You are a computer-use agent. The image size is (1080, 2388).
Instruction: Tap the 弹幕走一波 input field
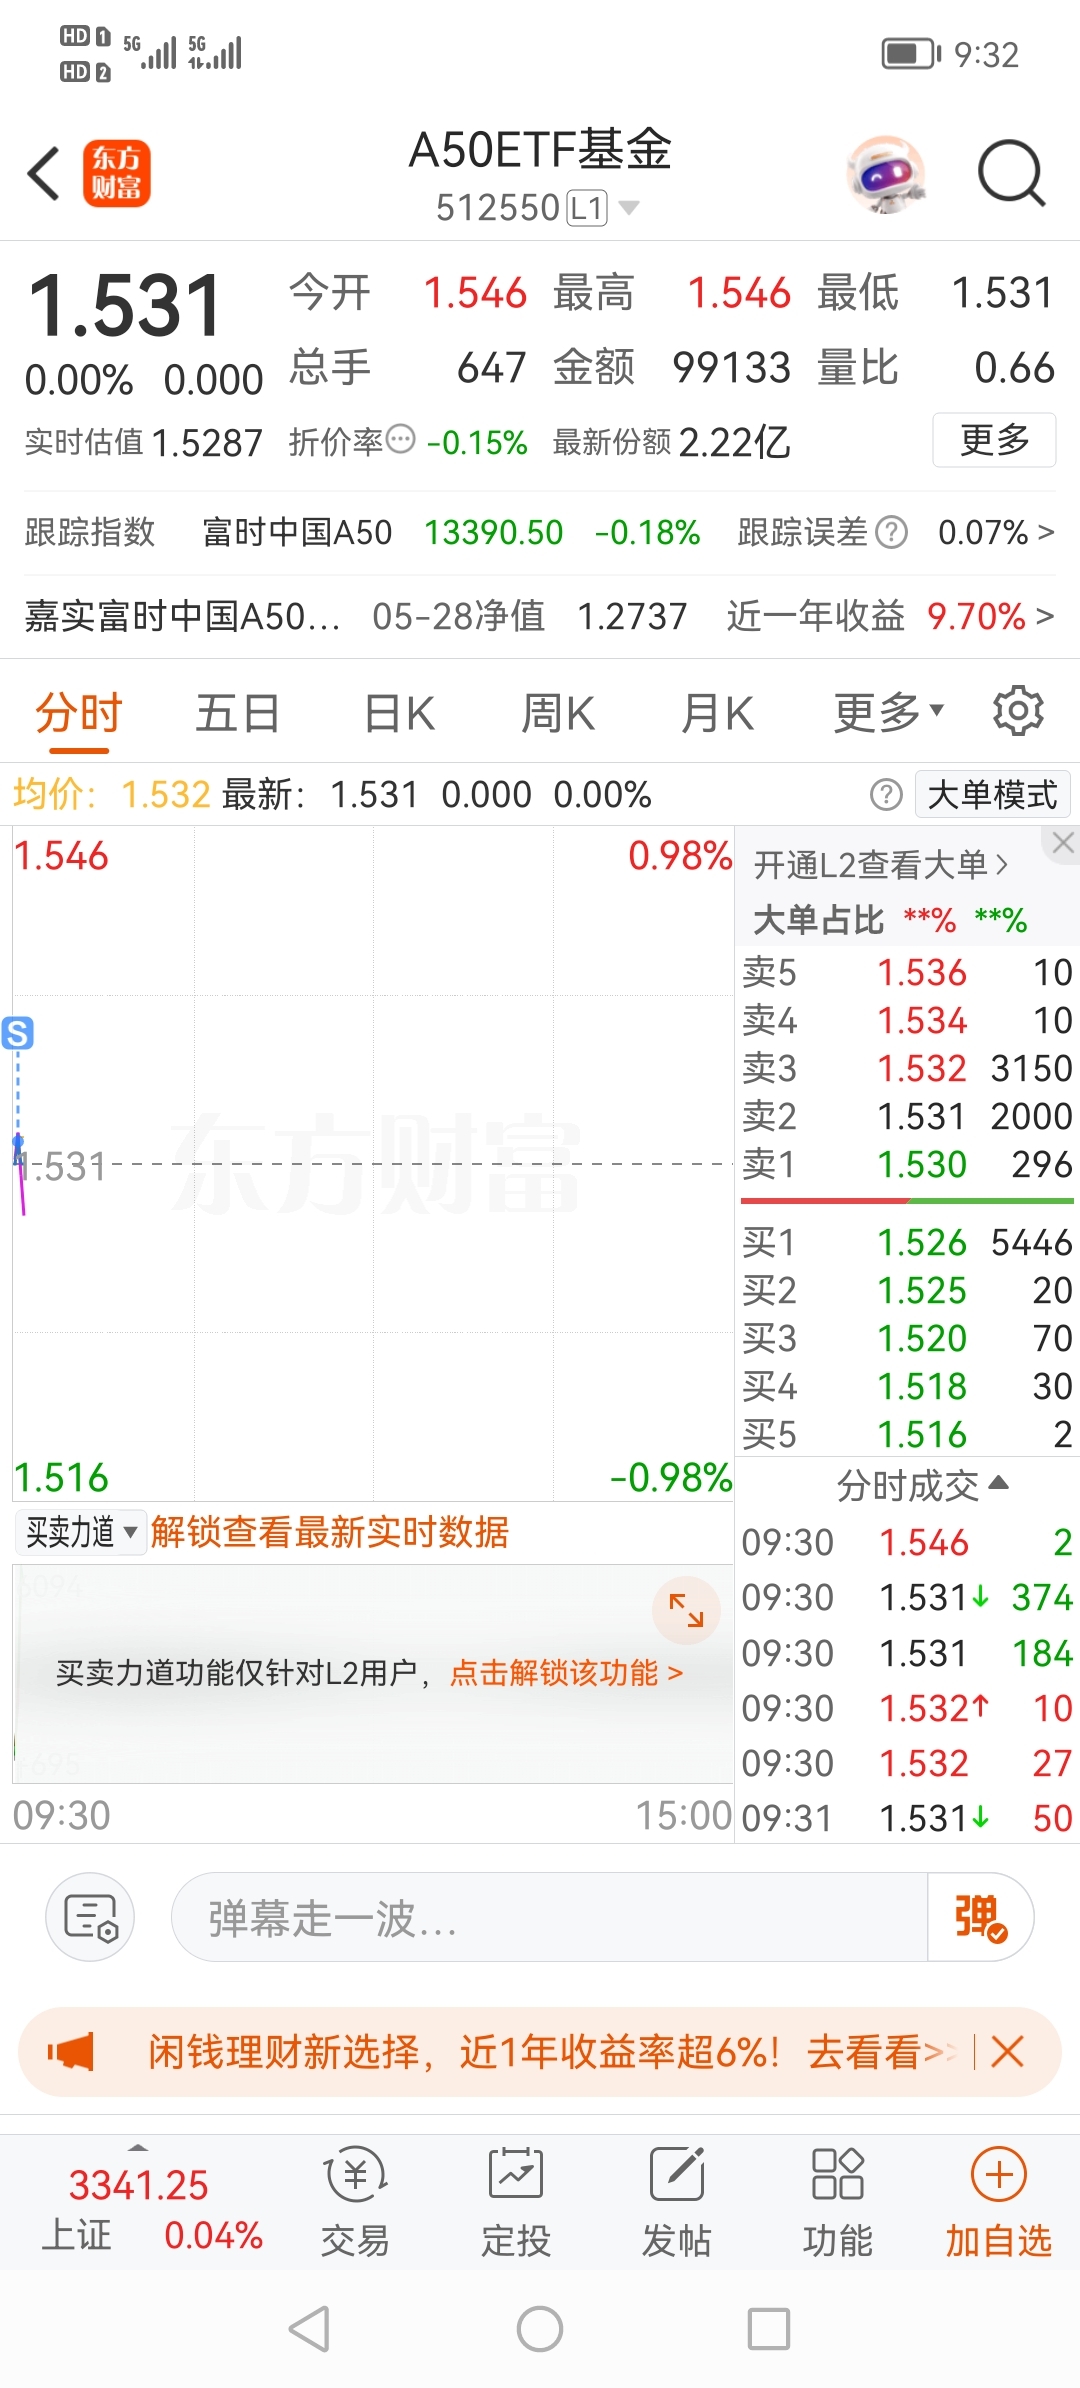click(x=550, y=1917)
